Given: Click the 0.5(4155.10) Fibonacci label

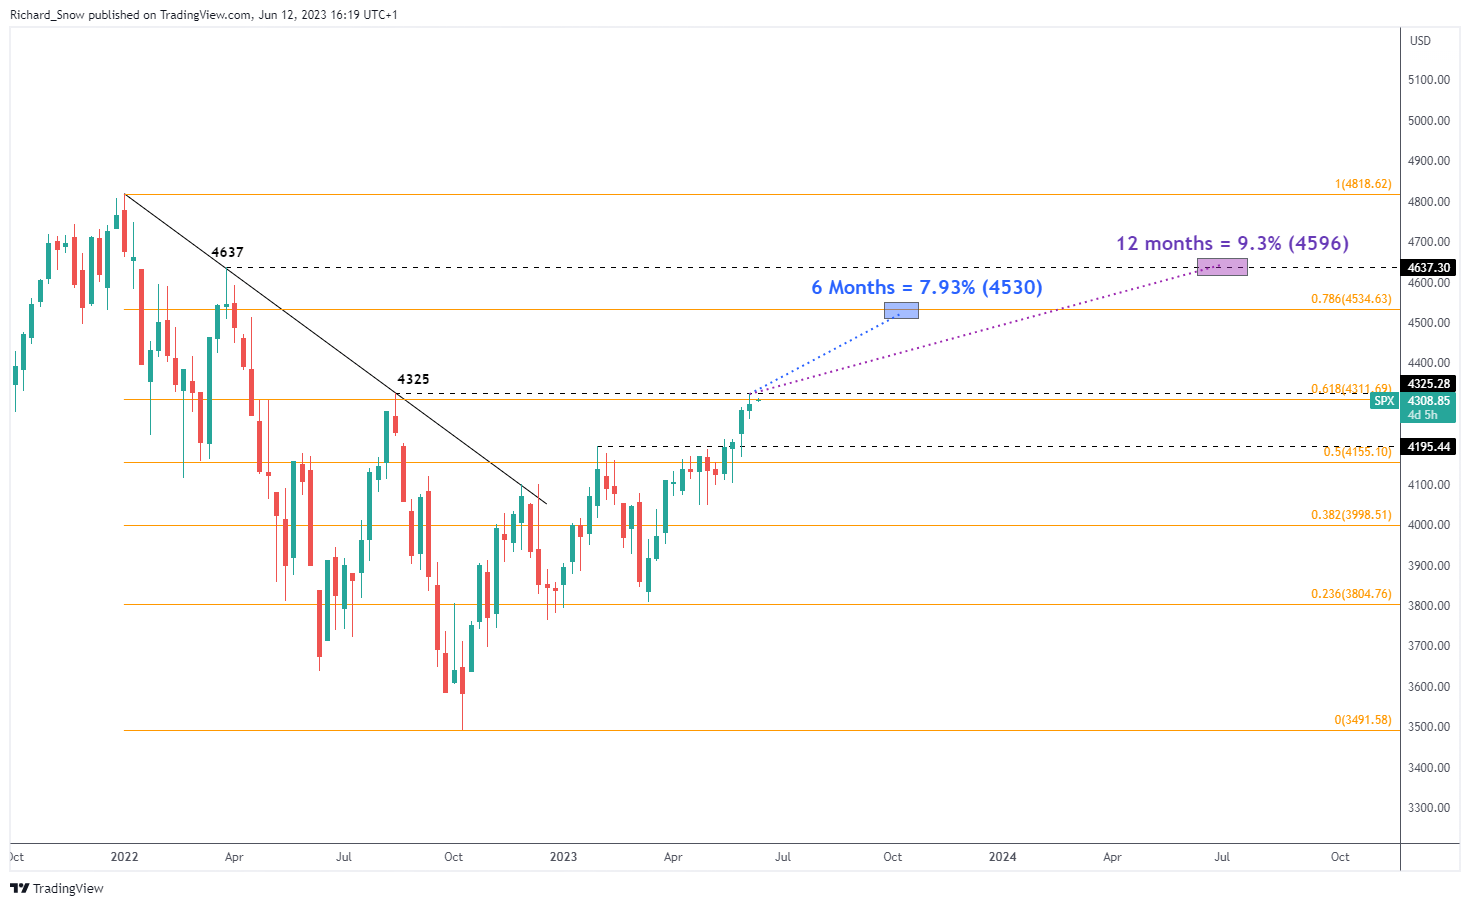Looking at the screenshot, I should click(1357, 452).
